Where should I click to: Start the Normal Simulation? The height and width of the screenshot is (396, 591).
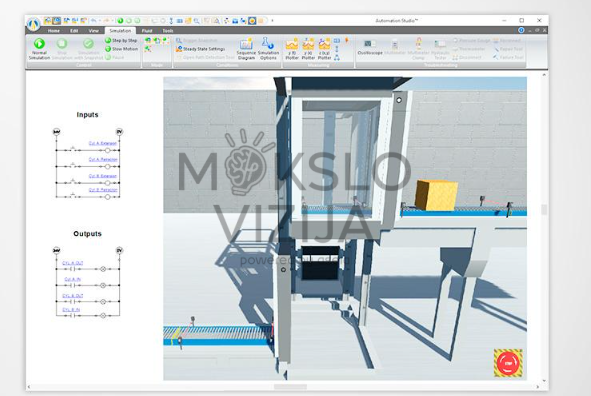pyautogui.click(x=39, y=49)
